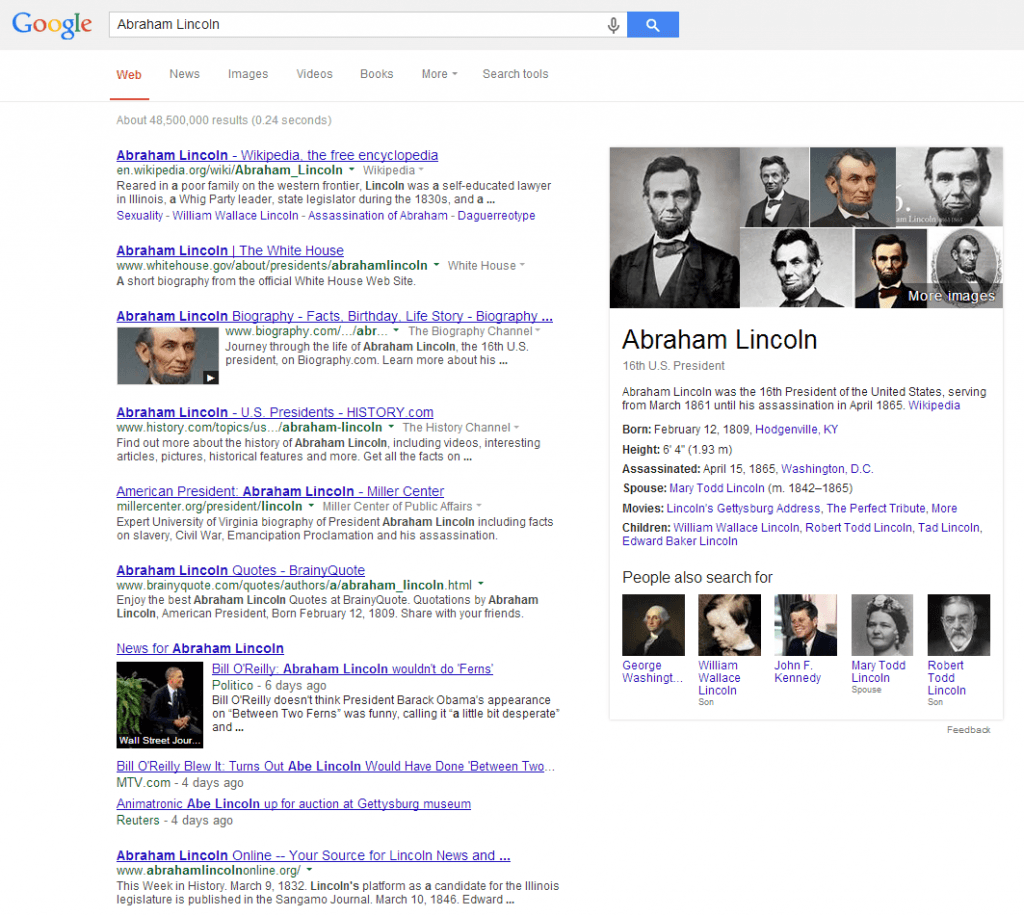Click William Wallace Lincoln thumbnail photo

point(729,625)
